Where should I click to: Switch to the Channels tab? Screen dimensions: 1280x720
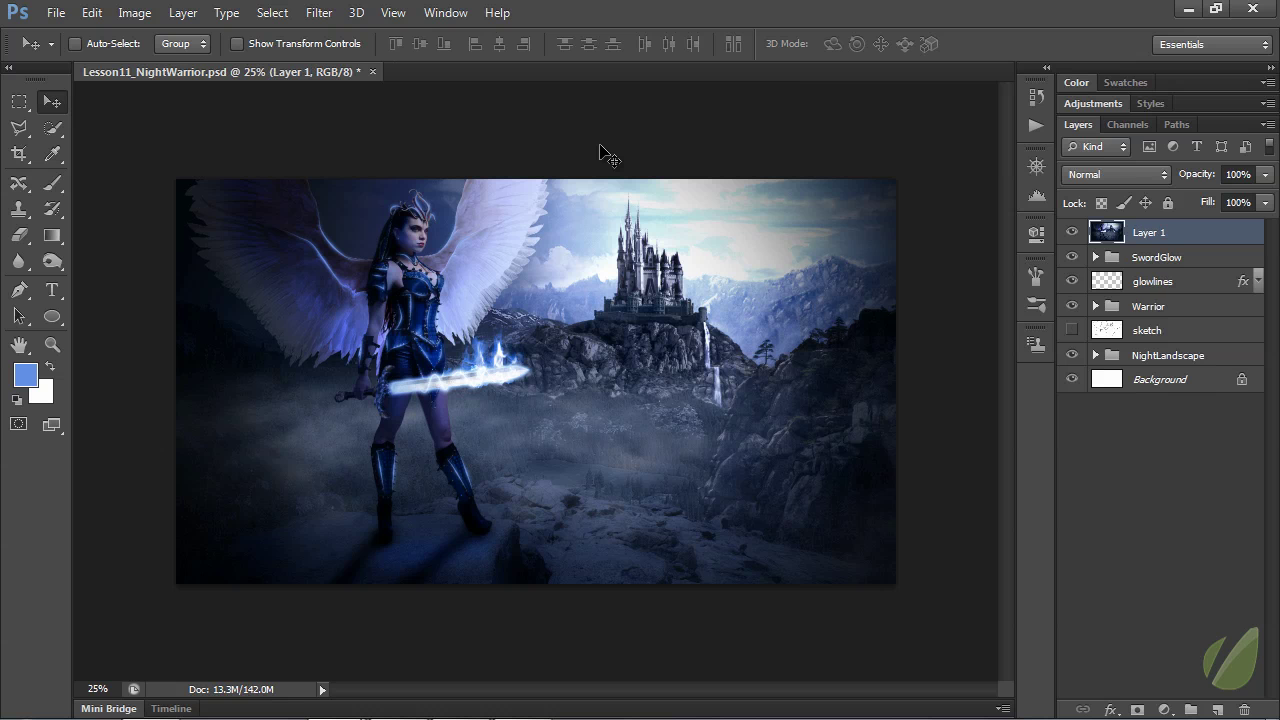tap(1127, 125)
